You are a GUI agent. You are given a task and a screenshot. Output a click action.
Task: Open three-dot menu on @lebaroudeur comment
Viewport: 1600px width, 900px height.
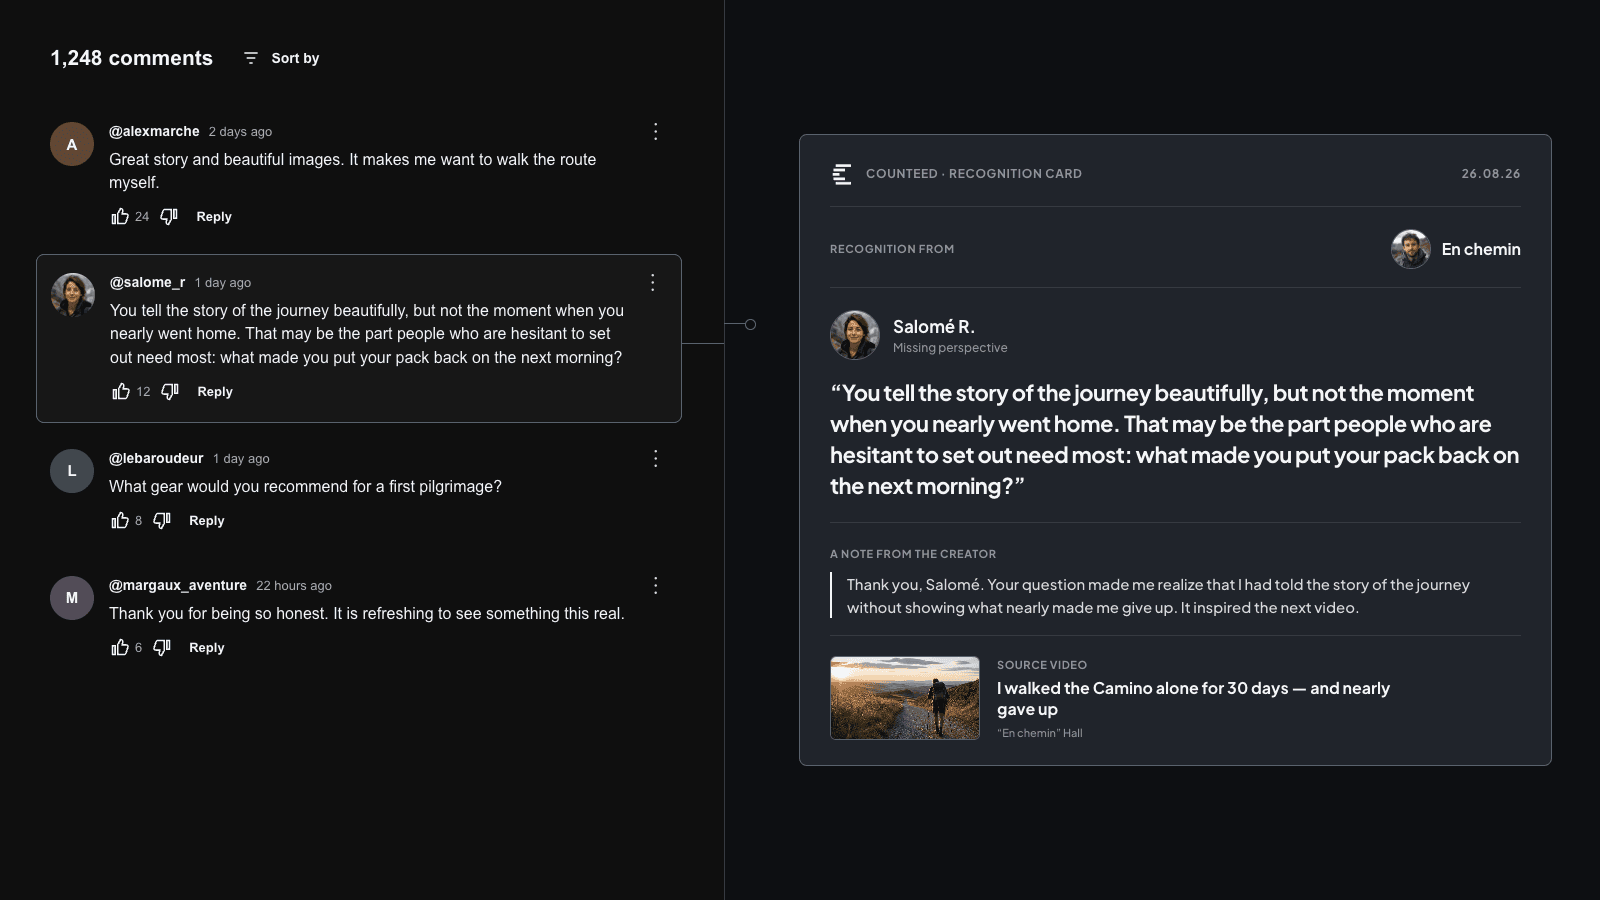(655, 458)
